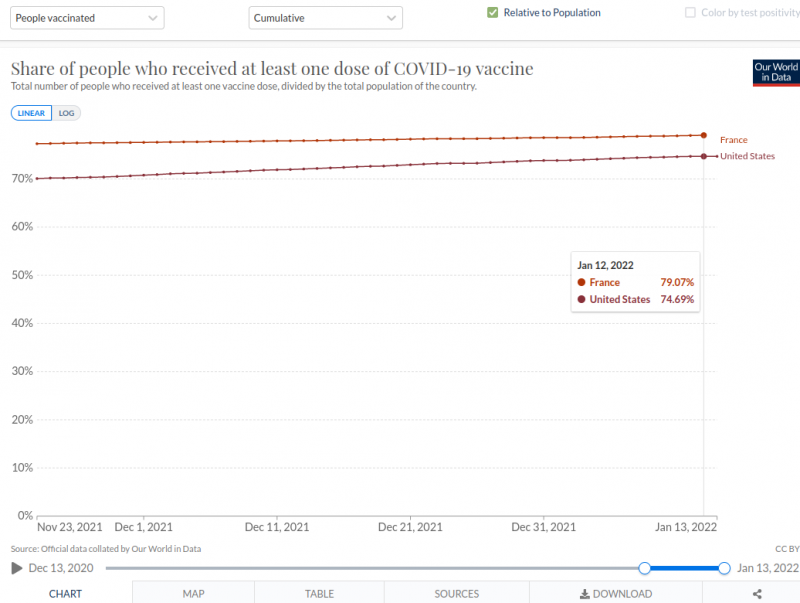This screenshot has height=603, width=800.
Task: Switch the axis scale to LOG
Action: [x=66, y=113]
